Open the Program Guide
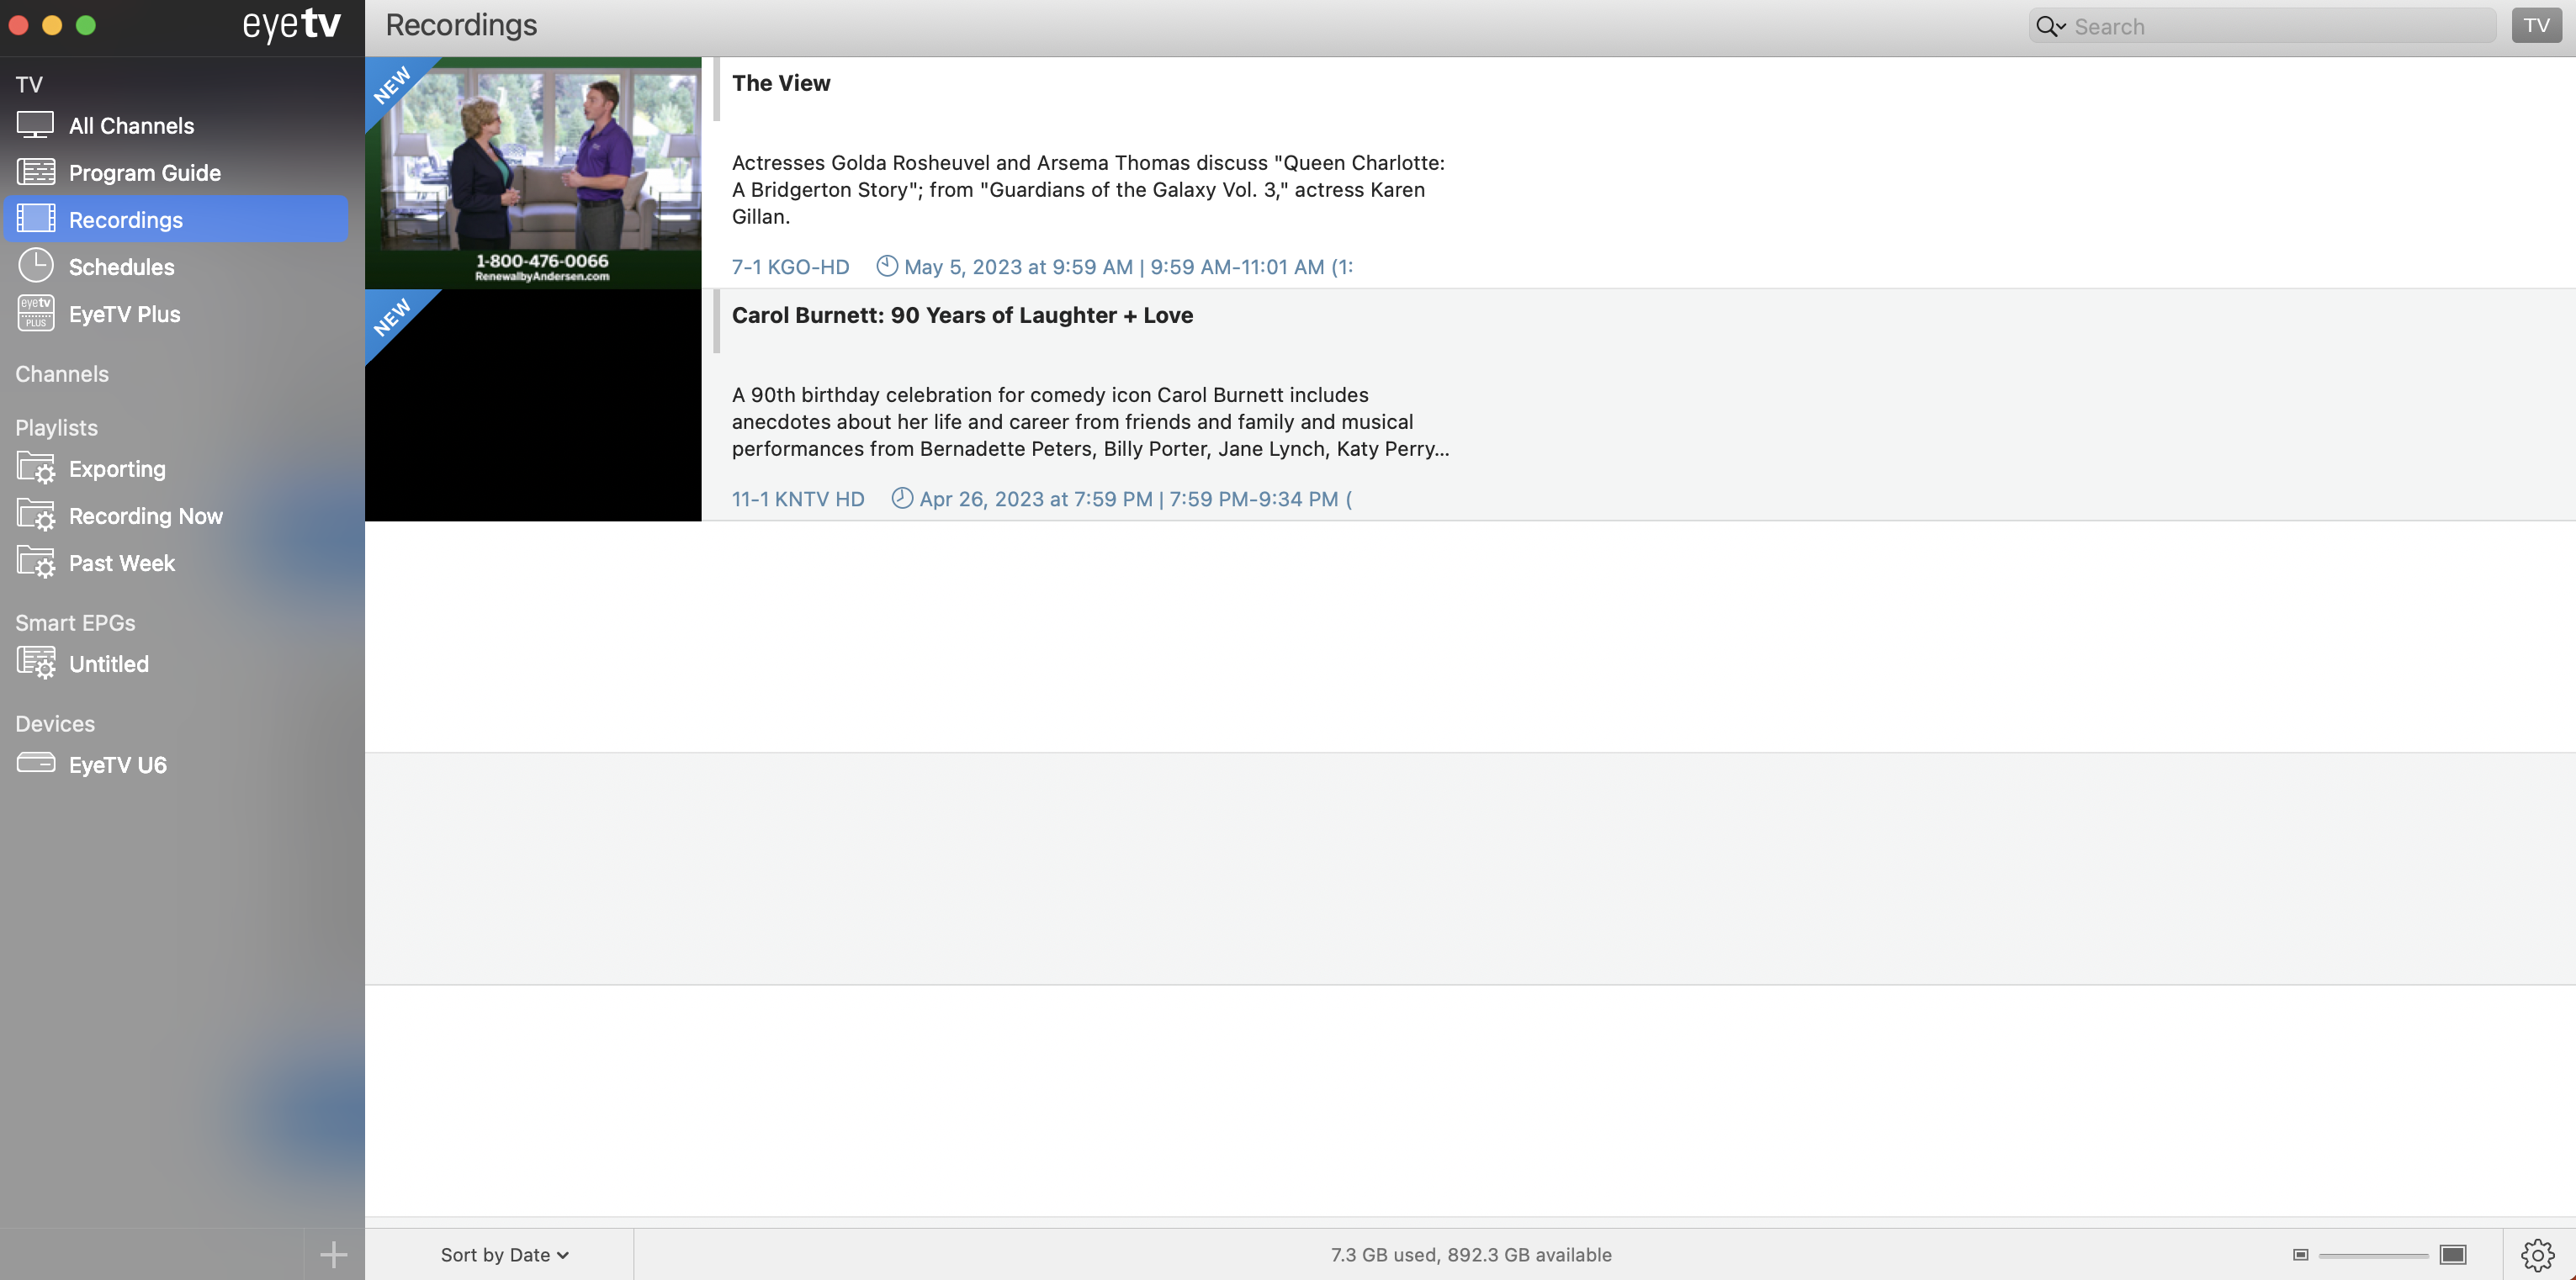This screenshot has width=2576, height=1280. [x=144, y=173]
